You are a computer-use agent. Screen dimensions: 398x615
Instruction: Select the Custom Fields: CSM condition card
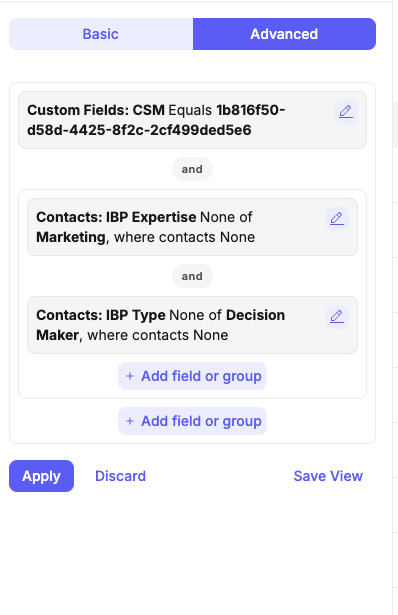coord(192,120)
